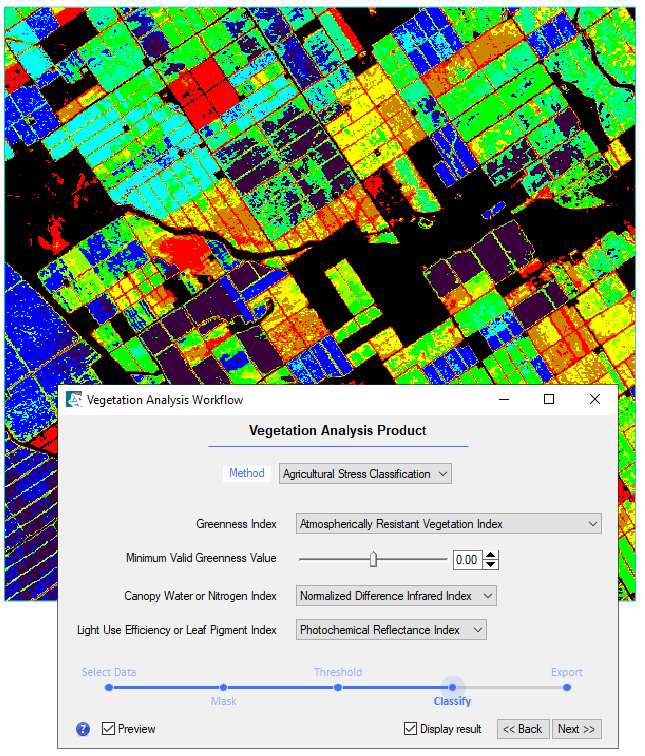The height and width of the screenshot is (756, 645).
Task: Select the Threshold workflow step node
Action: tap(338, 687)
